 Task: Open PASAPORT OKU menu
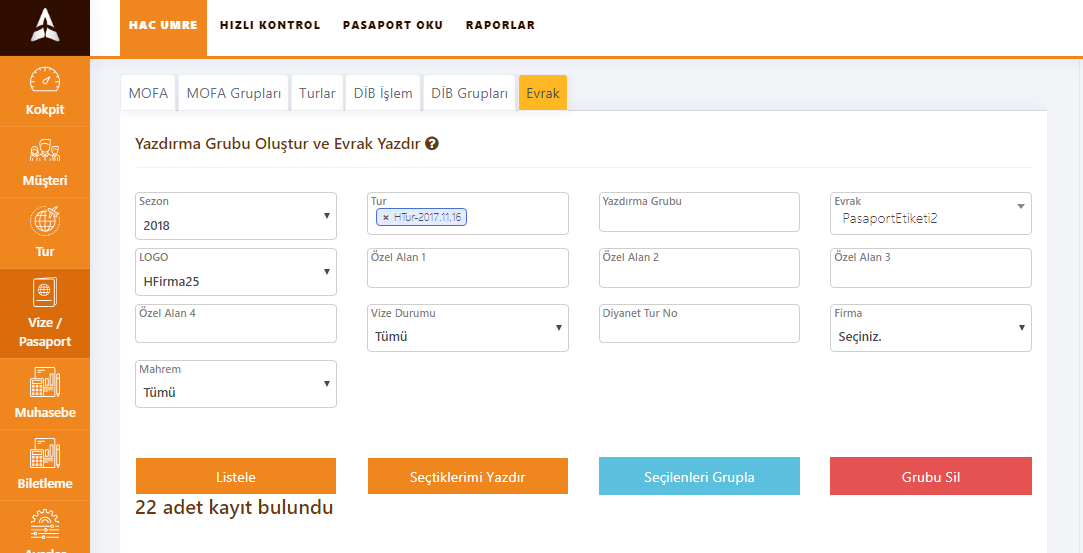(x=393, y=25)
